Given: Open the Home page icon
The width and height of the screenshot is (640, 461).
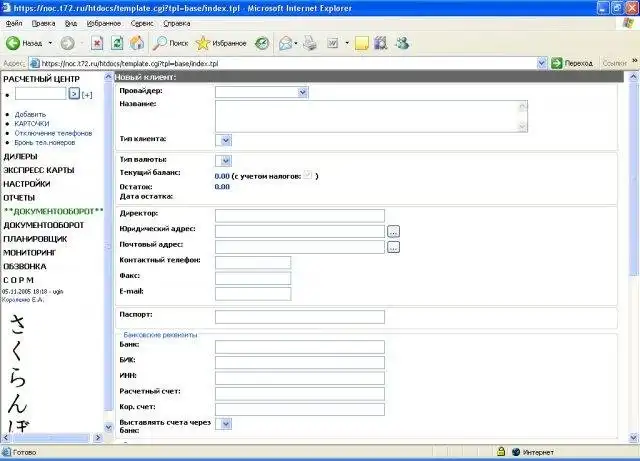Looking at the screenshot, I should pos(137,43).
